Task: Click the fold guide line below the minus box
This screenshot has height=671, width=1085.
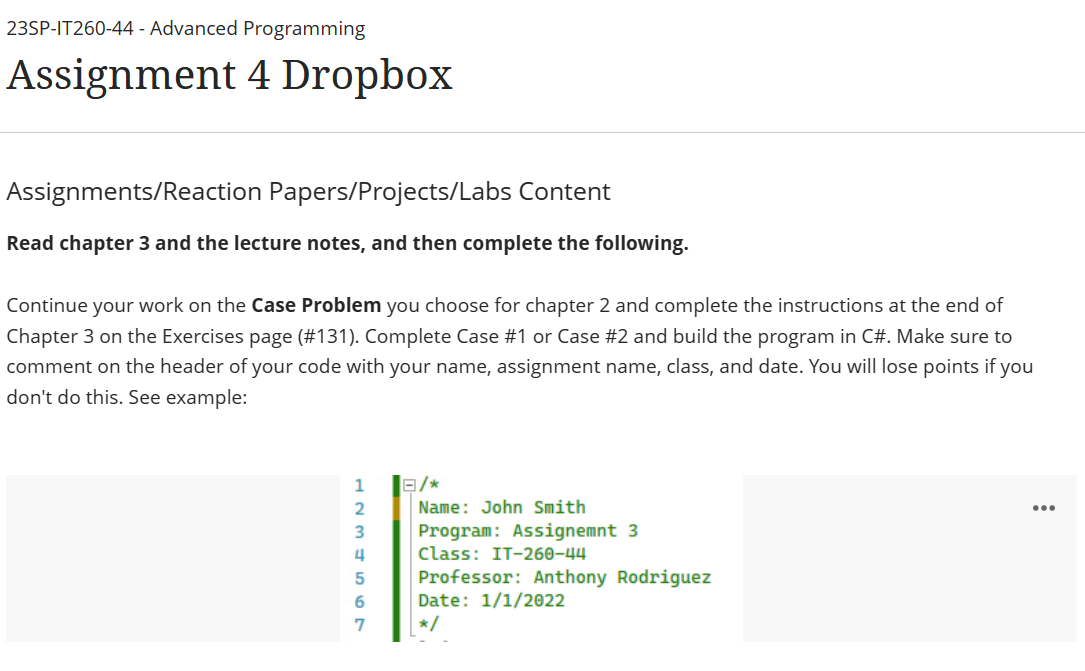Action: click(410, 560)
